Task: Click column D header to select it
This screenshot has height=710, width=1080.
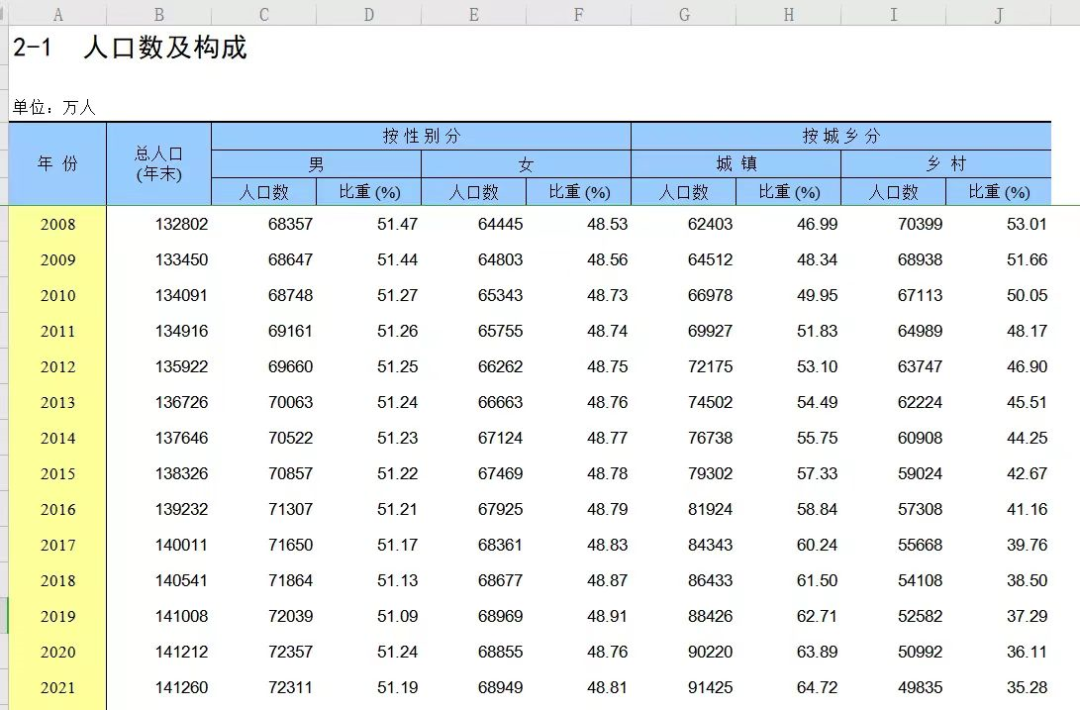Action: click(369, 14)
